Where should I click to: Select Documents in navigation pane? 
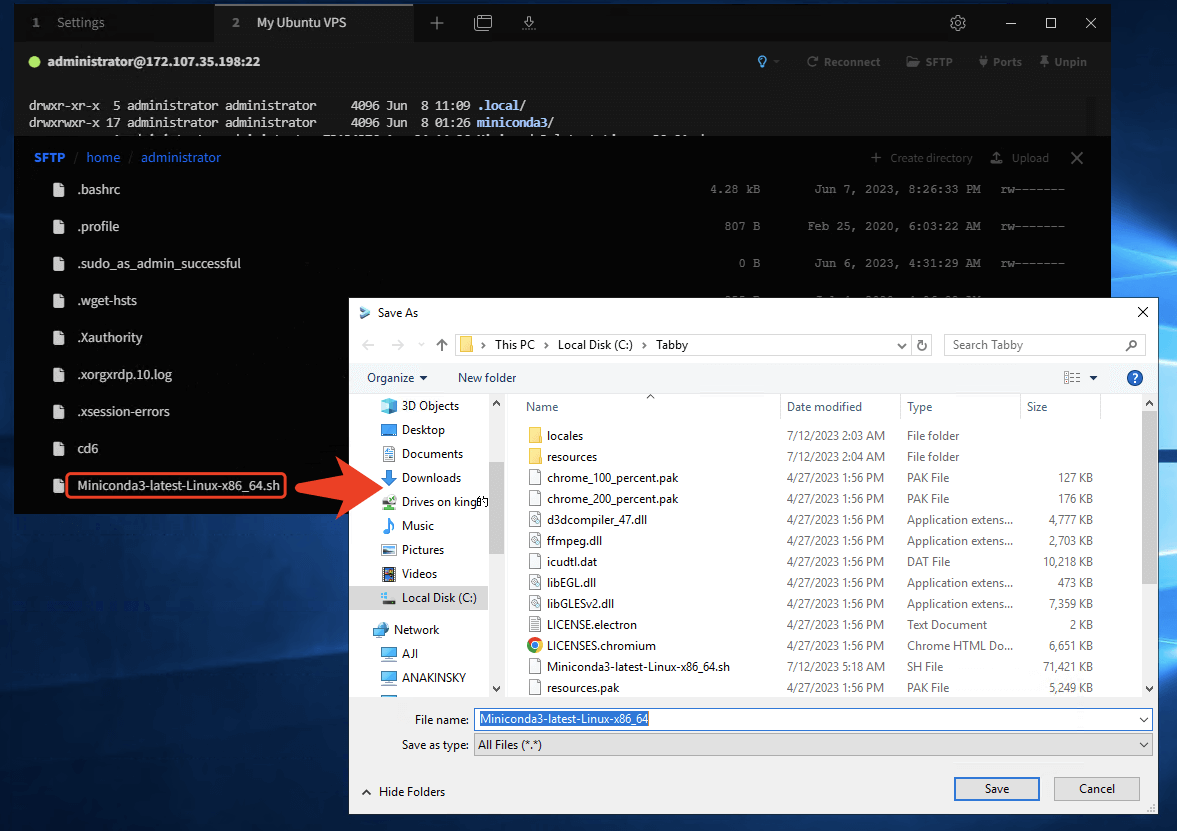(x=432, y=454)
